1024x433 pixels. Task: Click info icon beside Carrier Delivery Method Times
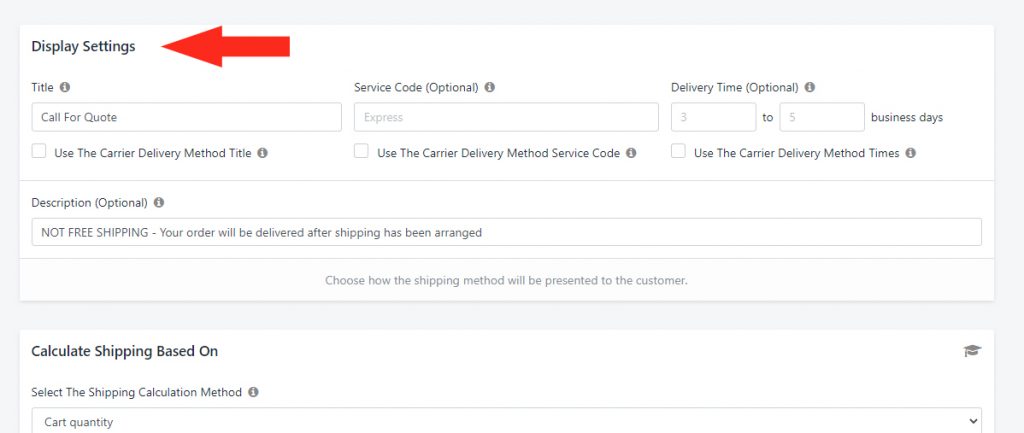[x=910, y=153]
